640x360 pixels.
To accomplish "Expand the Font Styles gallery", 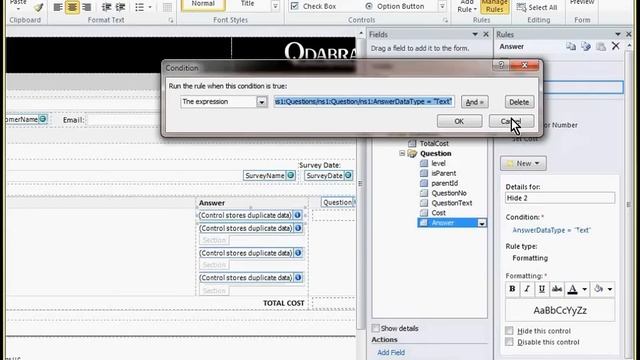I will click(276, 6).
